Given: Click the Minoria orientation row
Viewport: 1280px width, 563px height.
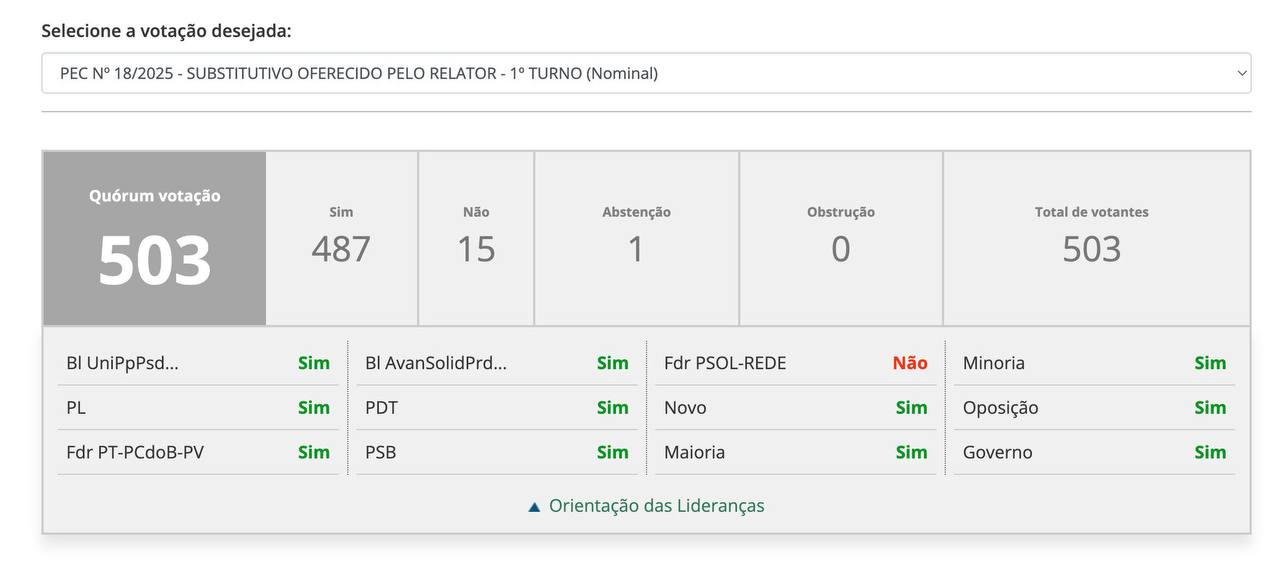Looking at the screenshot, I should pos(1094,363).
